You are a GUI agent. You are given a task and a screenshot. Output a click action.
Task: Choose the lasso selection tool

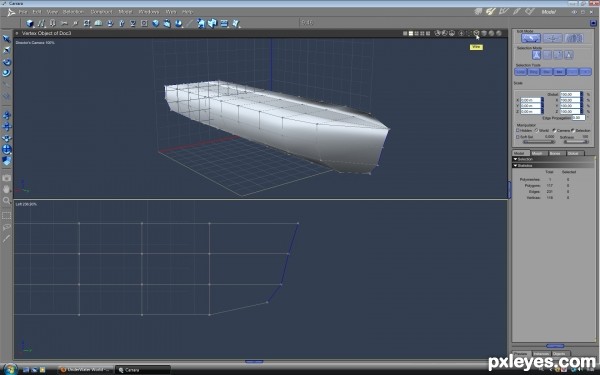pyautogui.click(x=7, y=227)
